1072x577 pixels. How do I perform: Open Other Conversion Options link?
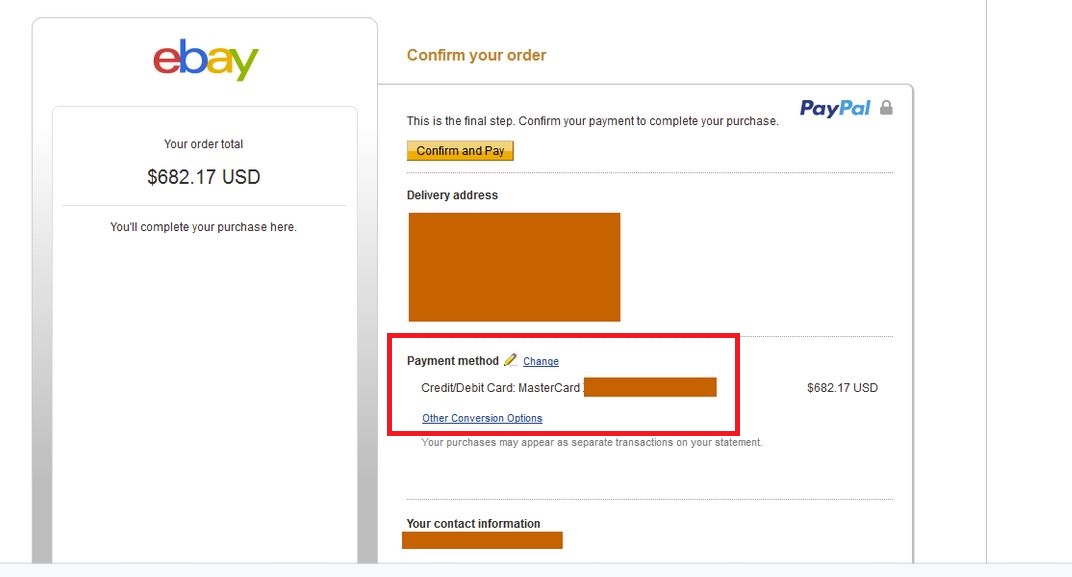point(482,418)
